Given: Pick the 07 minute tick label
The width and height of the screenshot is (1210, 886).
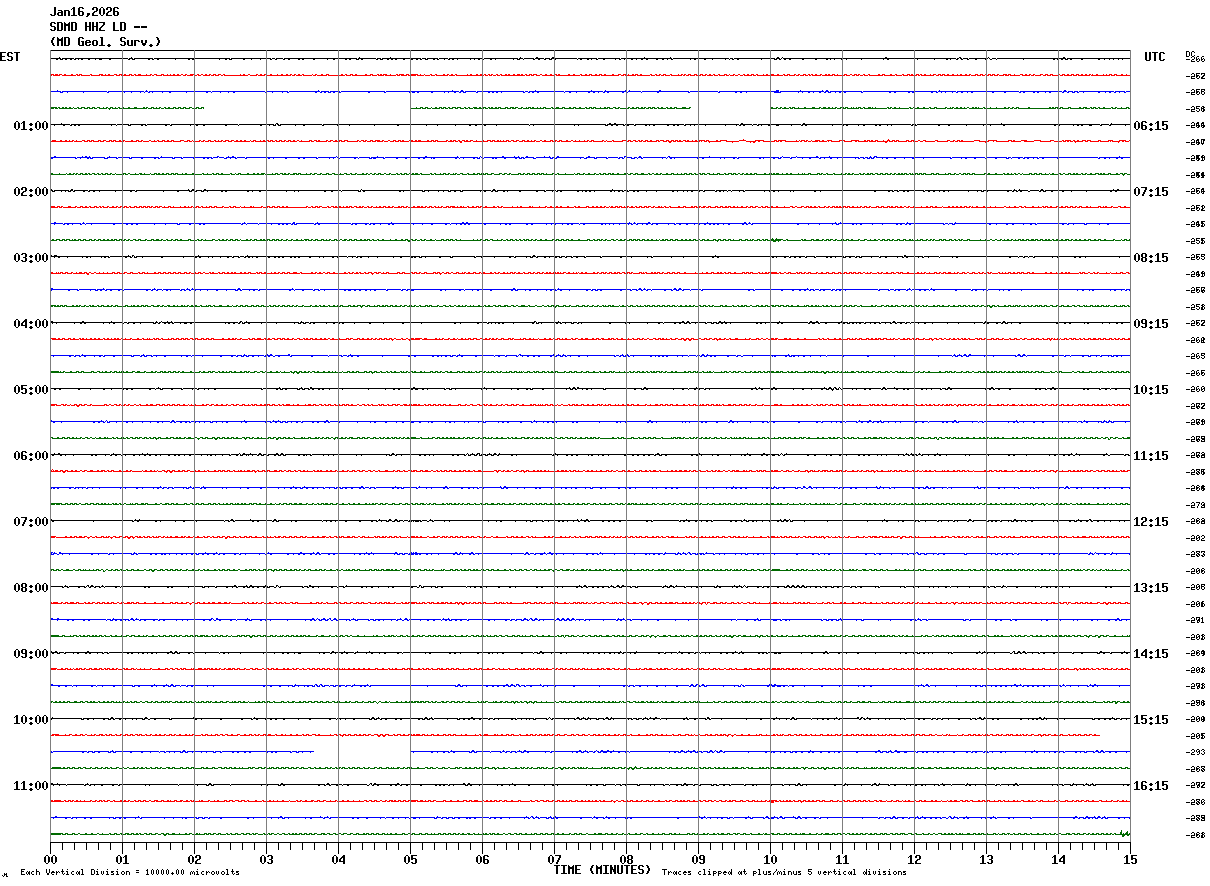Looking at the screenshot, I should click(554, 859).
